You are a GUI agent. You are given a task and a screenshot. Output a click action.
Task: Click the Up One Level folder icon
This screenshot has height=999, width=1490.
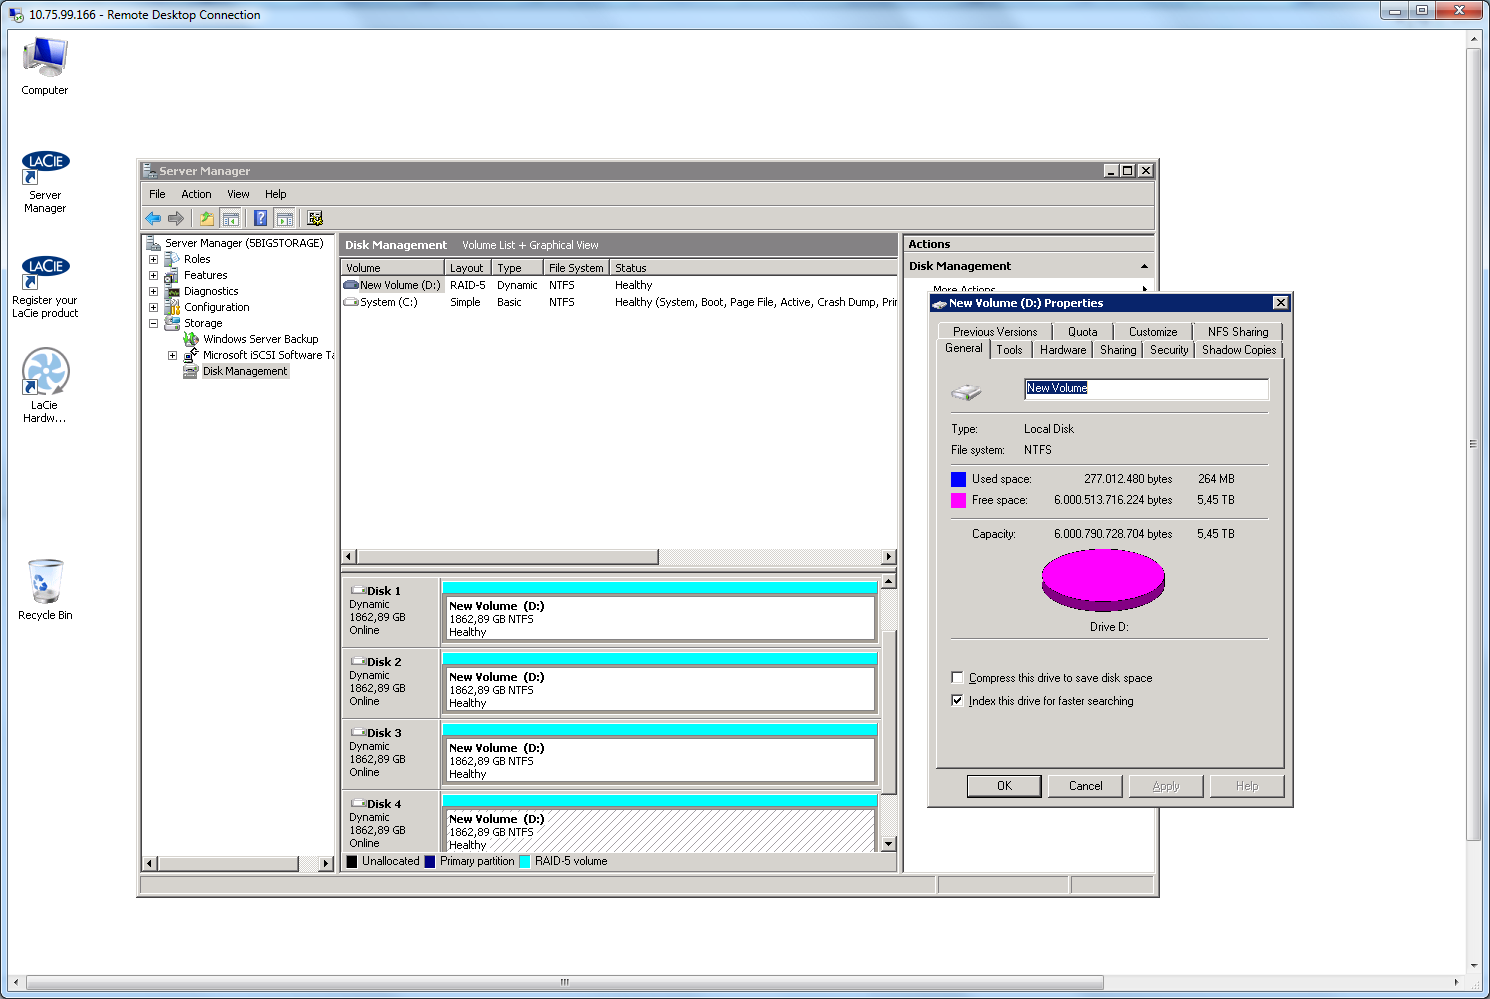pyautogui.click(x=206, y=218)
